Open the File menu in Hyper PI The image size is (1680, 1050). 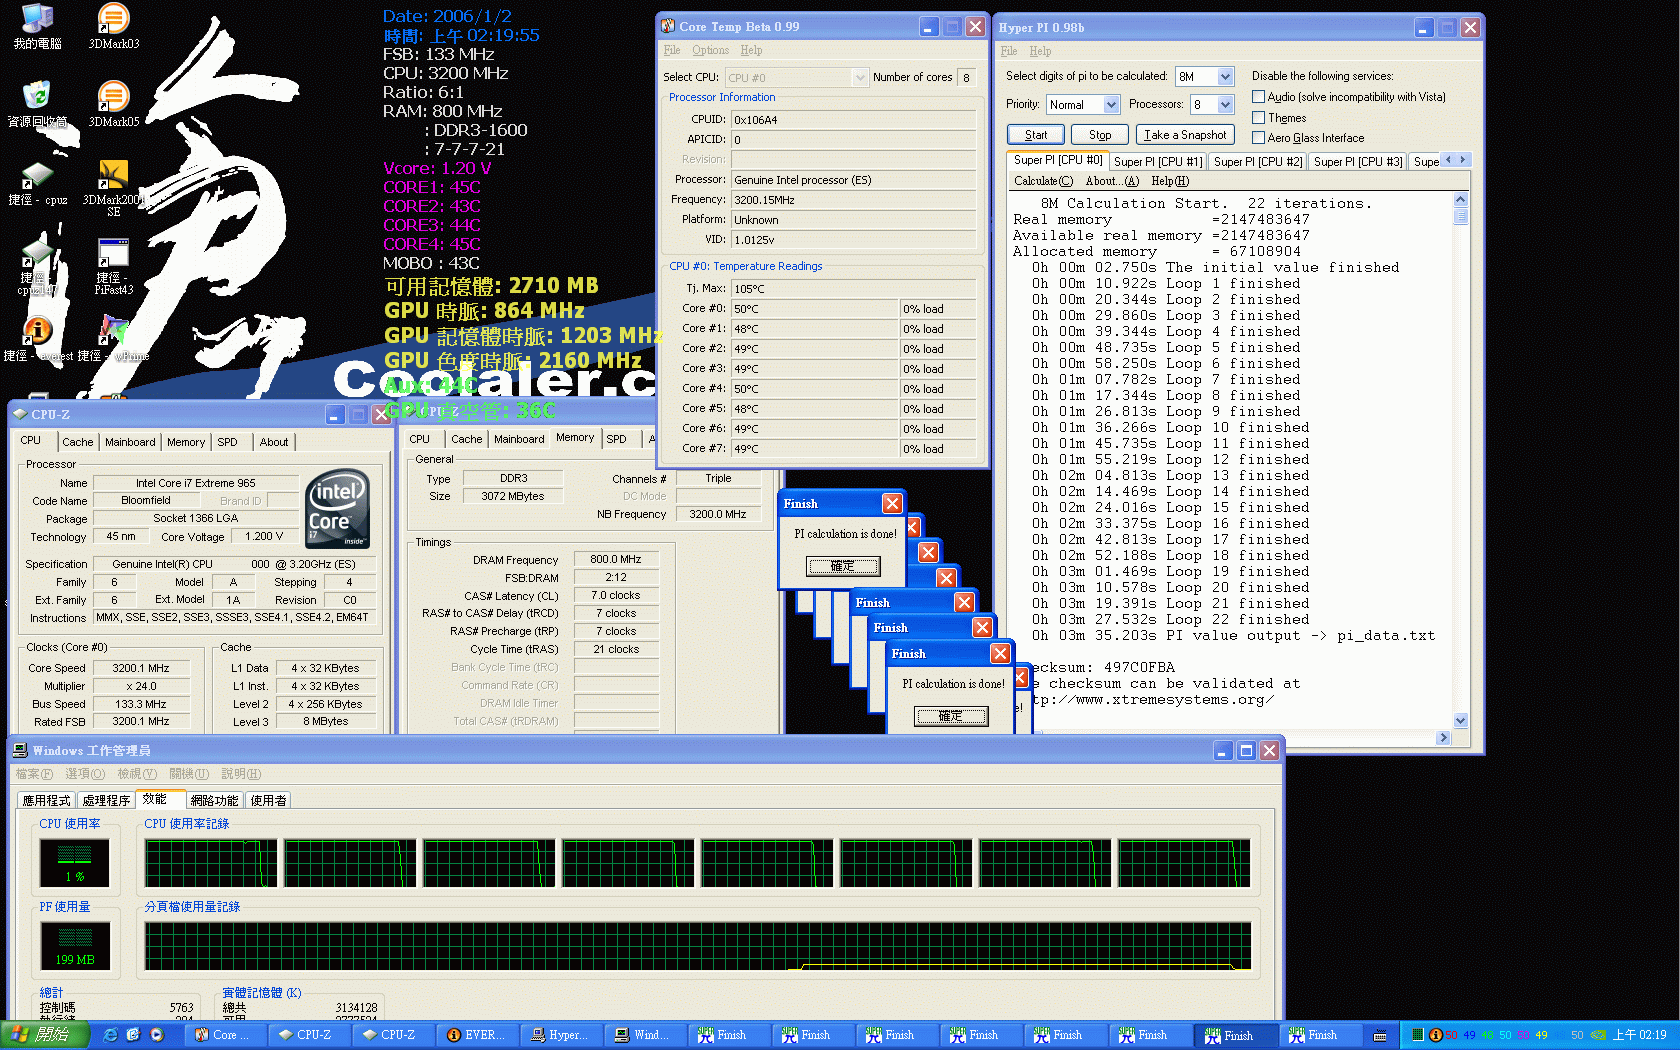pos(1009,51)
